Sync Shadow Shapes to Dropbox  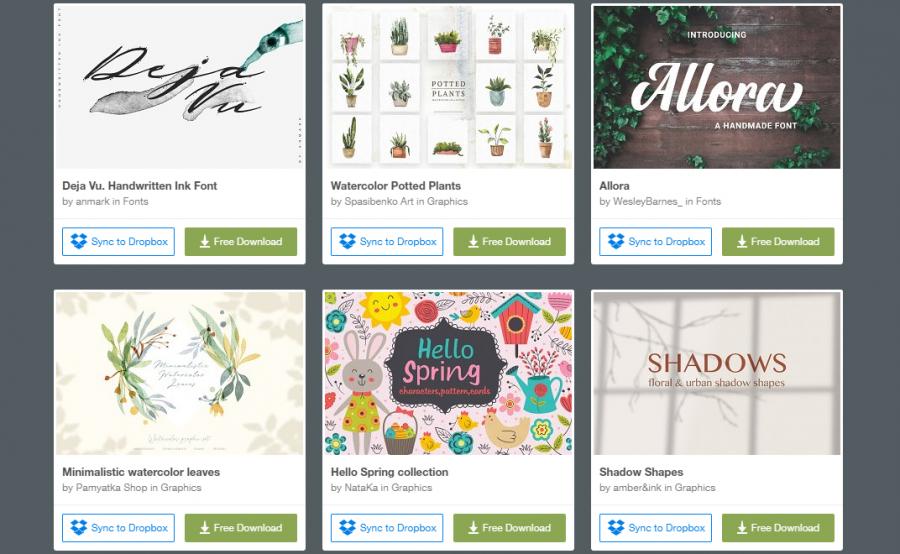pos(655,528)
